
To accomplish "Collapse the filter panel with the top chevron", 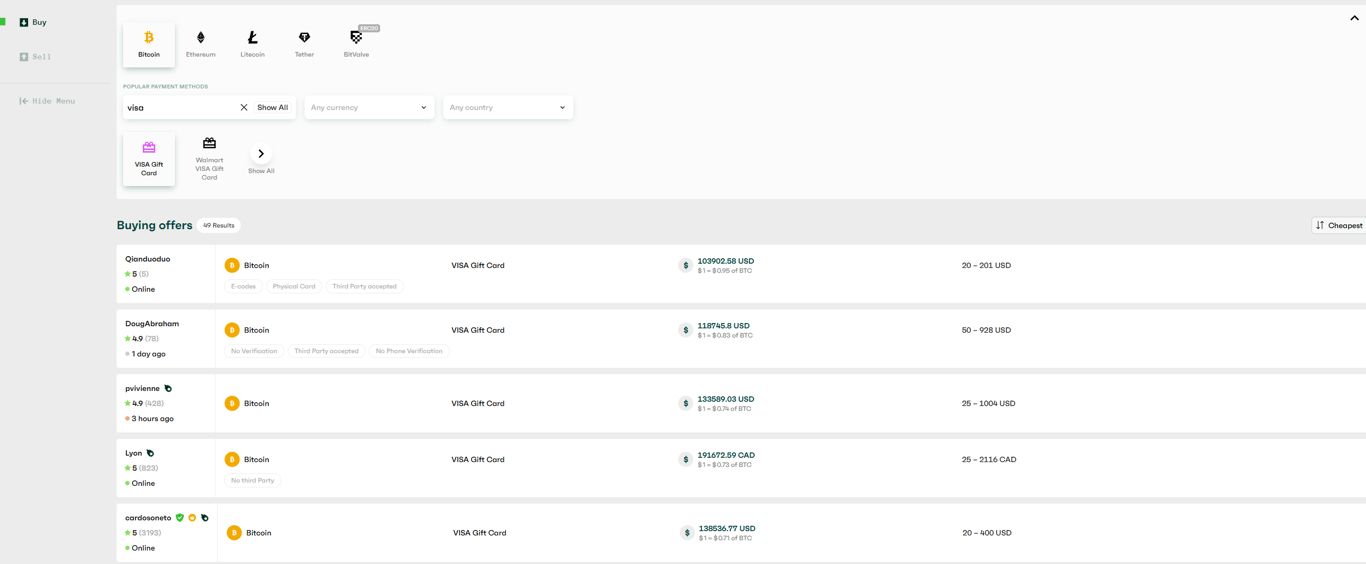I will [x=1354, y=18].
